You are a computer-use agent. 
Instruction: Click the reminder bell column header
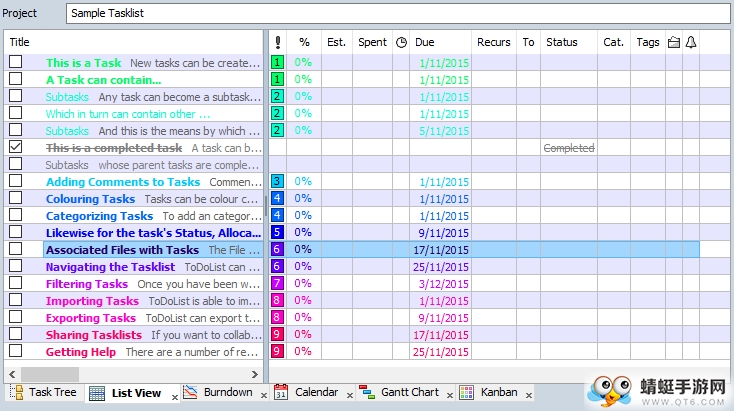pyautogui.click(x=691, y=42)
